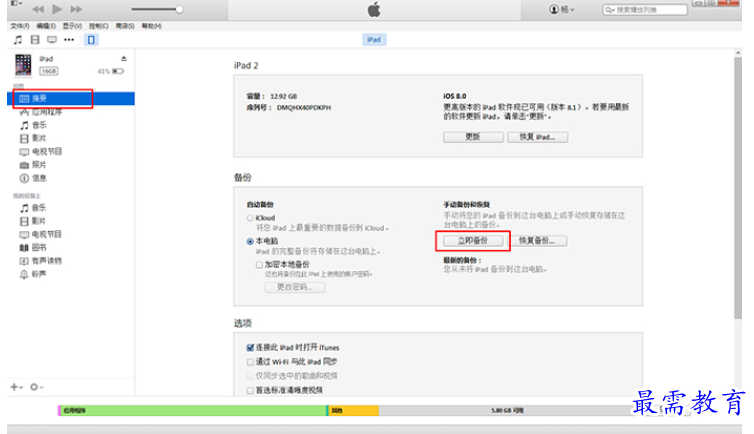This screenshot has width=754, height=434.
Task: Uncheck 连接此 iPad 时打开 iTunes
Action: point(250,347)
